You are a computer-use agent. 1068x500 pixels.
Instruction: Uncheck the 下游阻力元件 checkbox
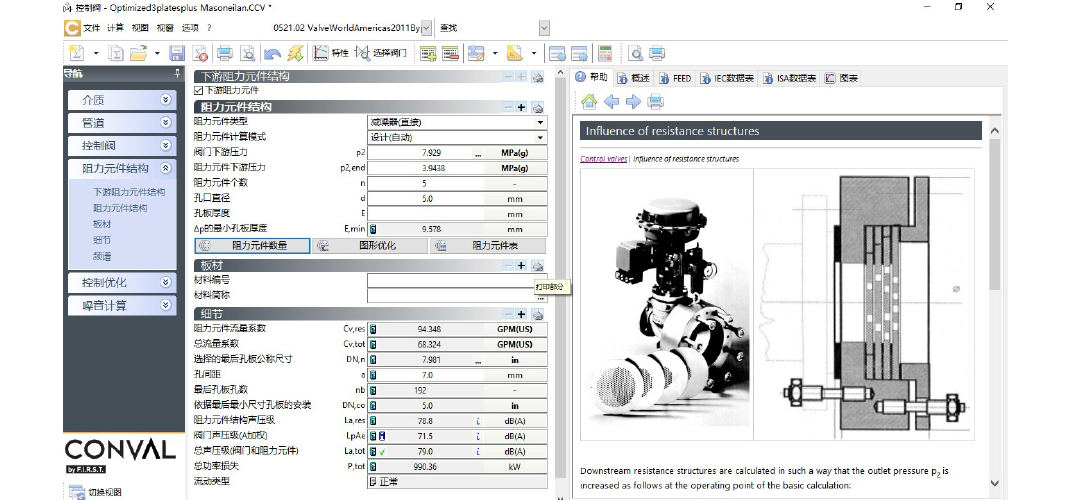[198, 90]
